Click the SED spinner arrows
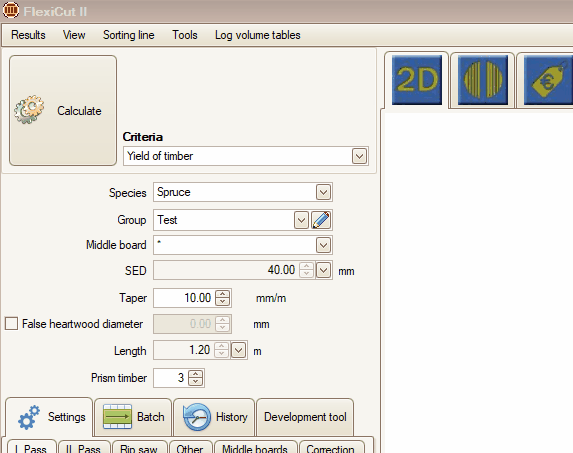Screen dimensions: 573x453 point(306,270)
